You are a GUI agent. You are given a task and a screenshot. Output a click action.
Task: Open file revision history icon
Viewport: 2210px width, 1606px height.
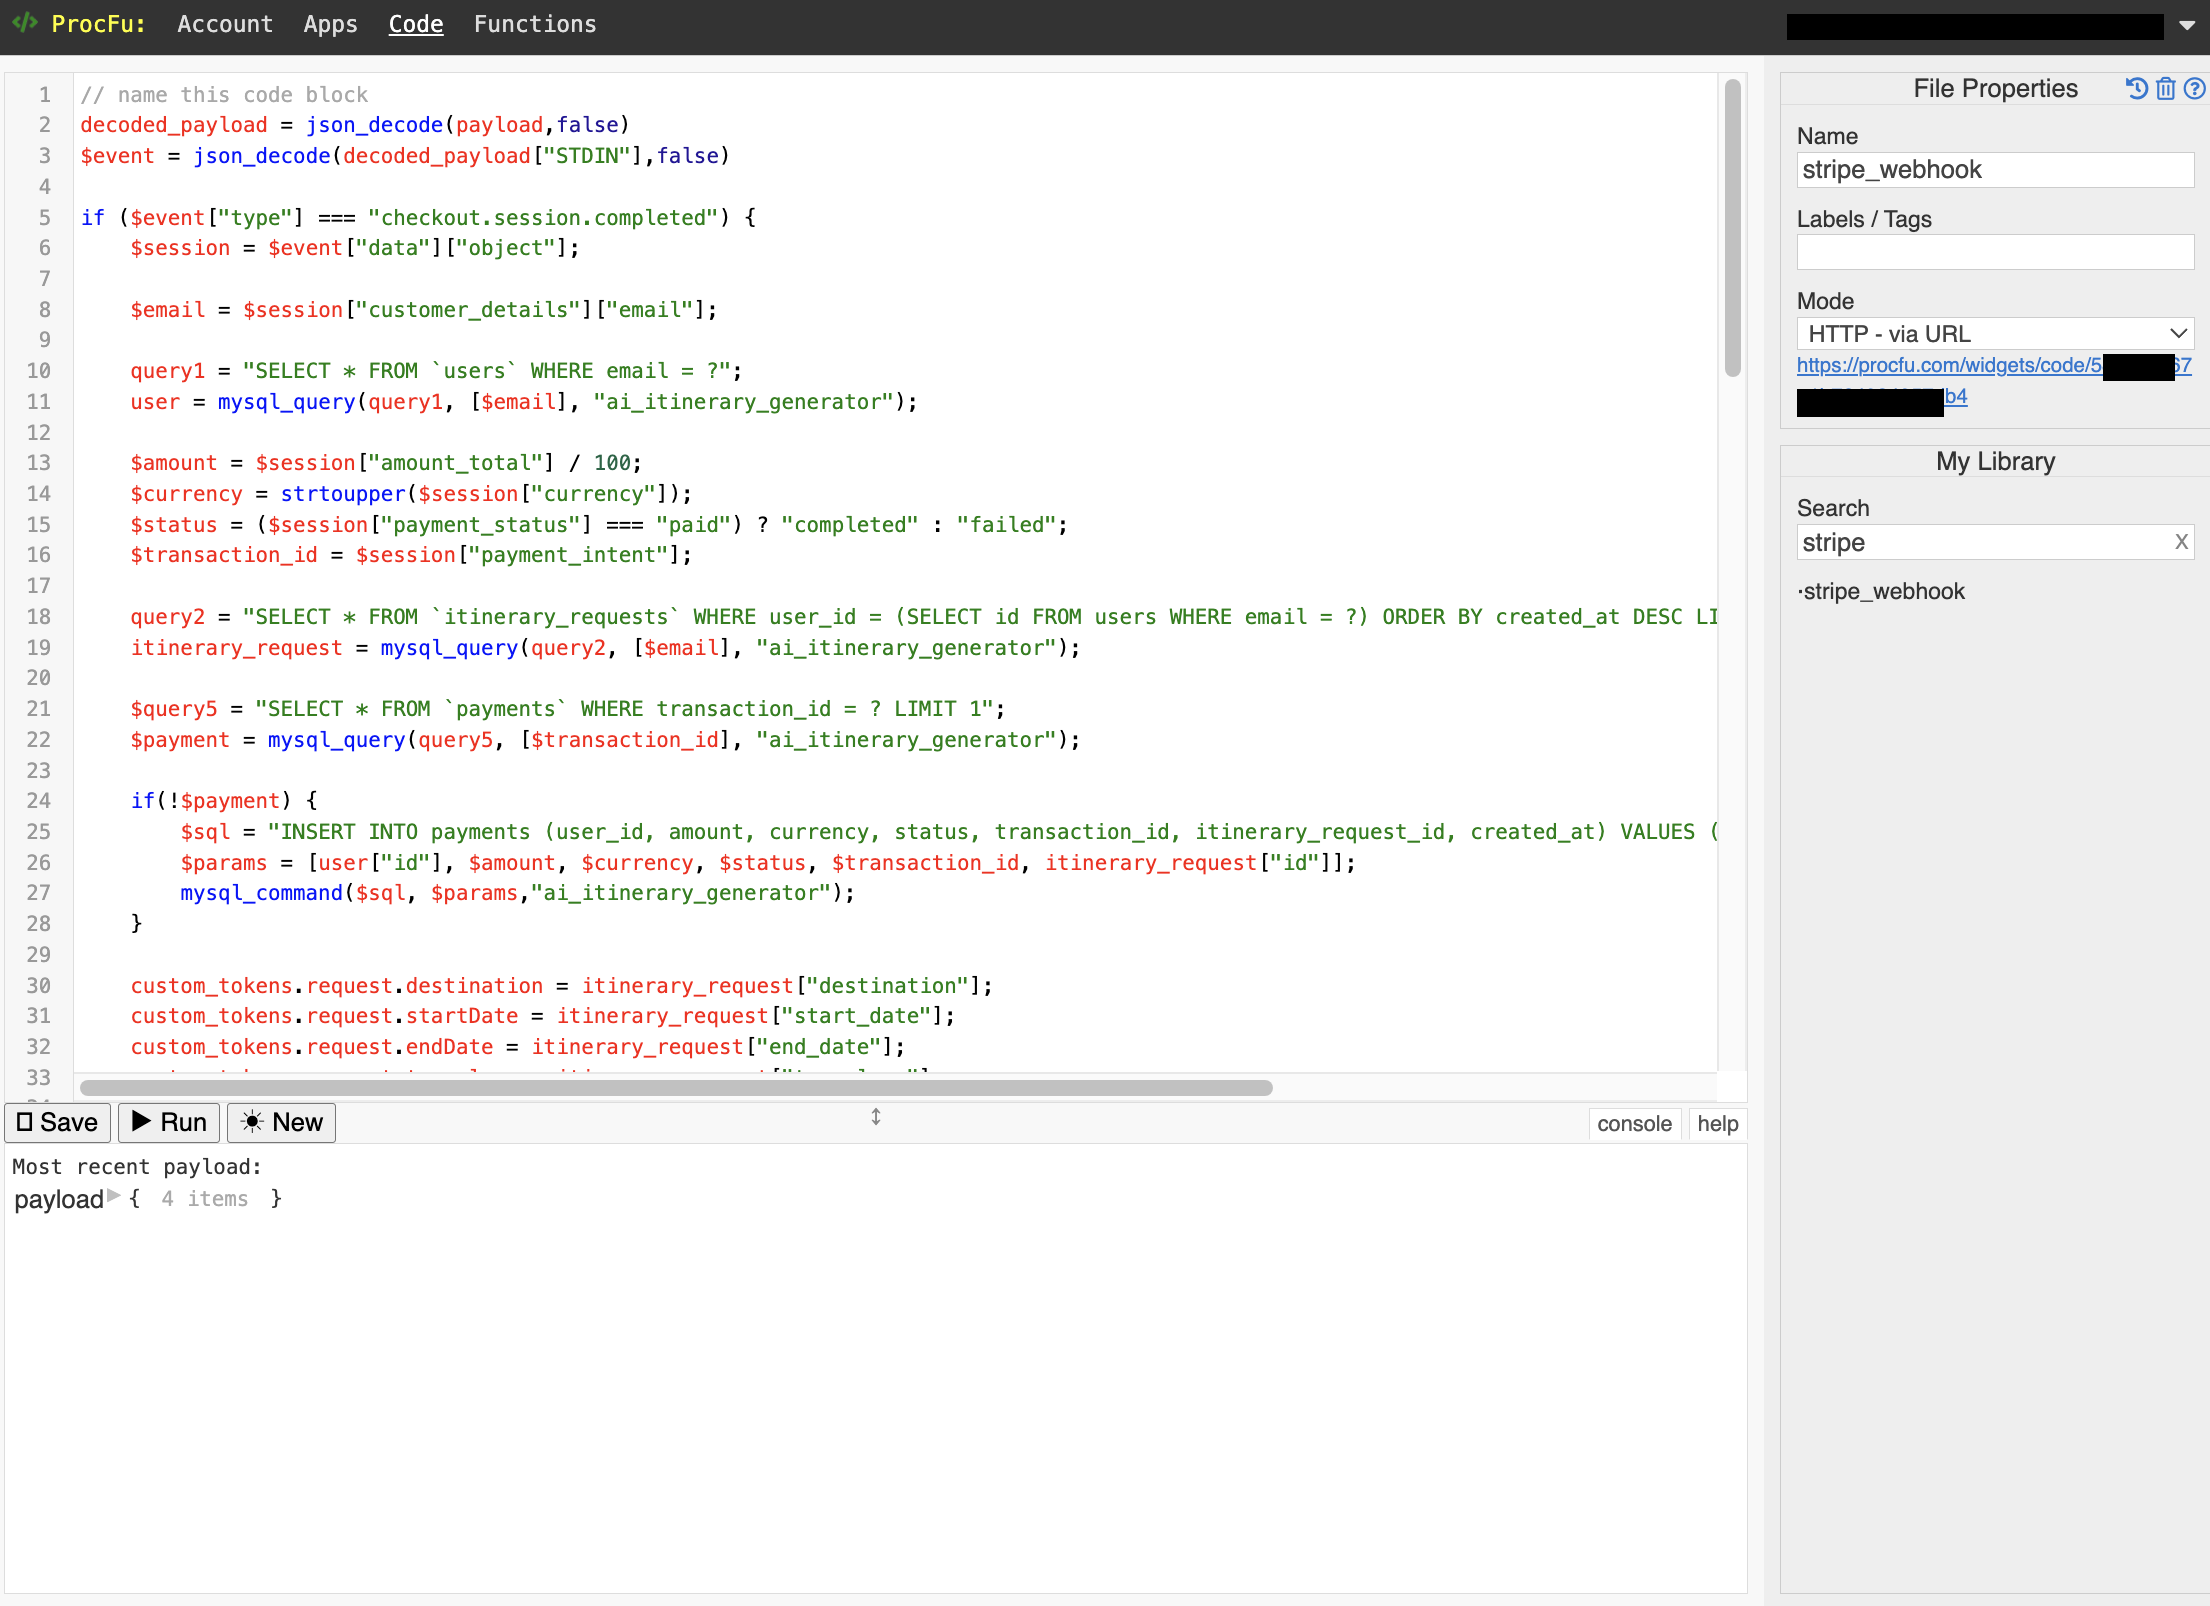[x=2137, y=89]
